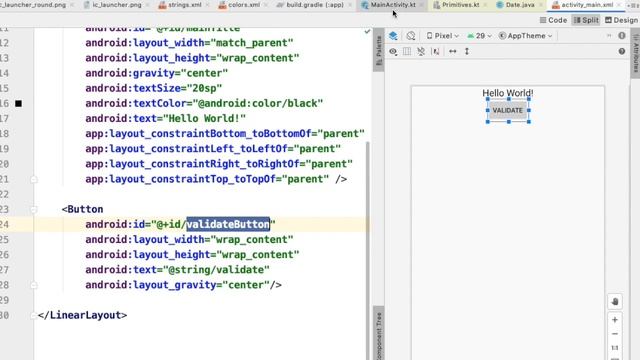Click the pan hand tool icon
The width and height of the screenshot is (640, 360).
(x=615, y=302)
